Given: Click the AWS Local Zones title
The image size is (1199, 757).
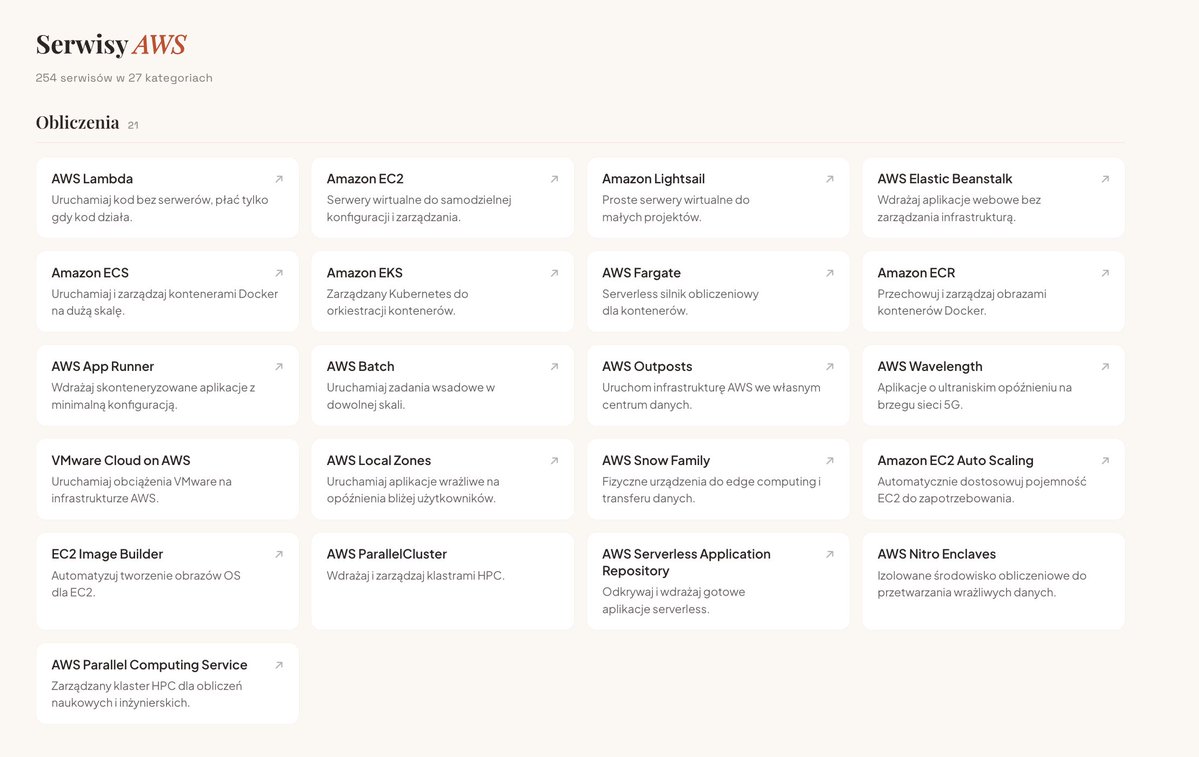Looking at the screenshot, I should (379, 460).
